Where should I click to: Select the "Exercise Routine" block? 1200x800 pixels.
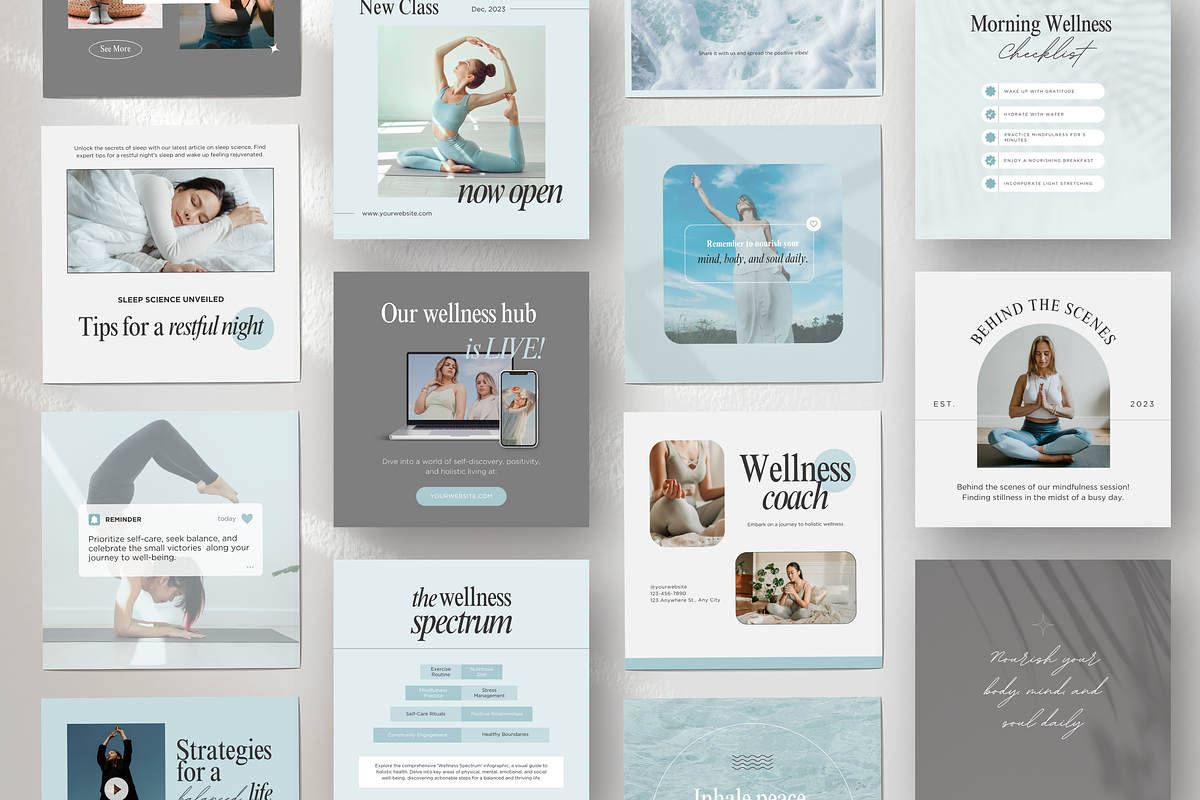pos(441,671)
